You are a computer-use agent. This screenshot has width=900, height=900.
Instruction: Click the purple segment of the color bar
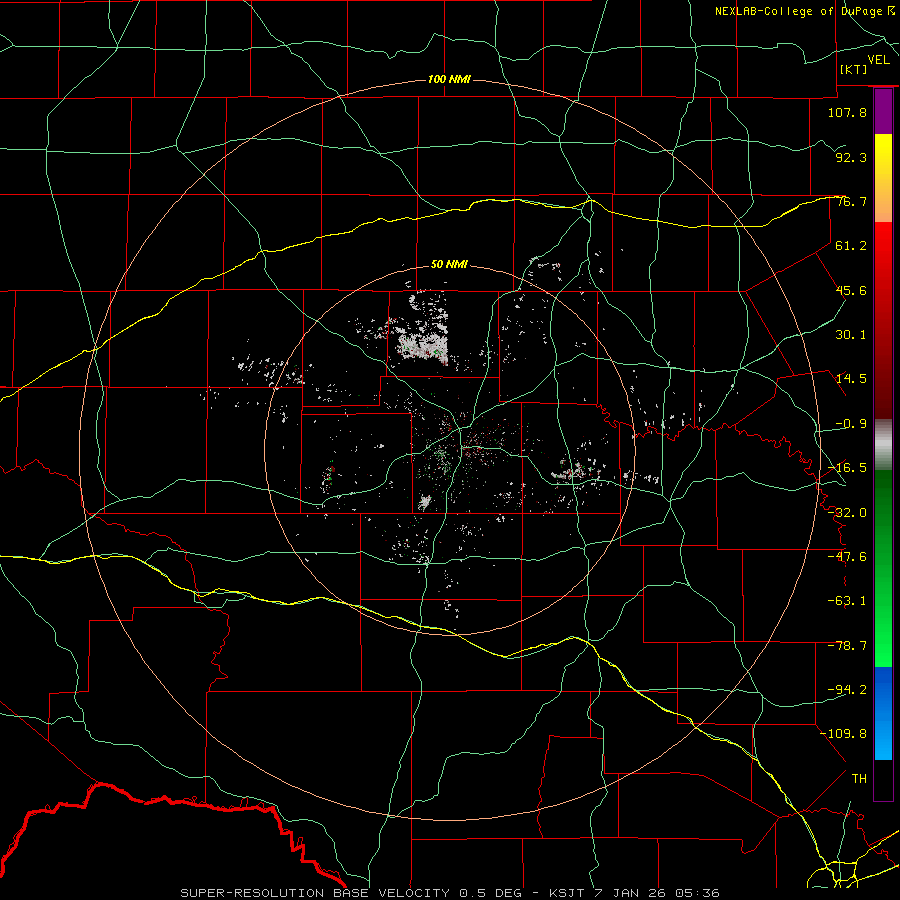tap(883, 112)
